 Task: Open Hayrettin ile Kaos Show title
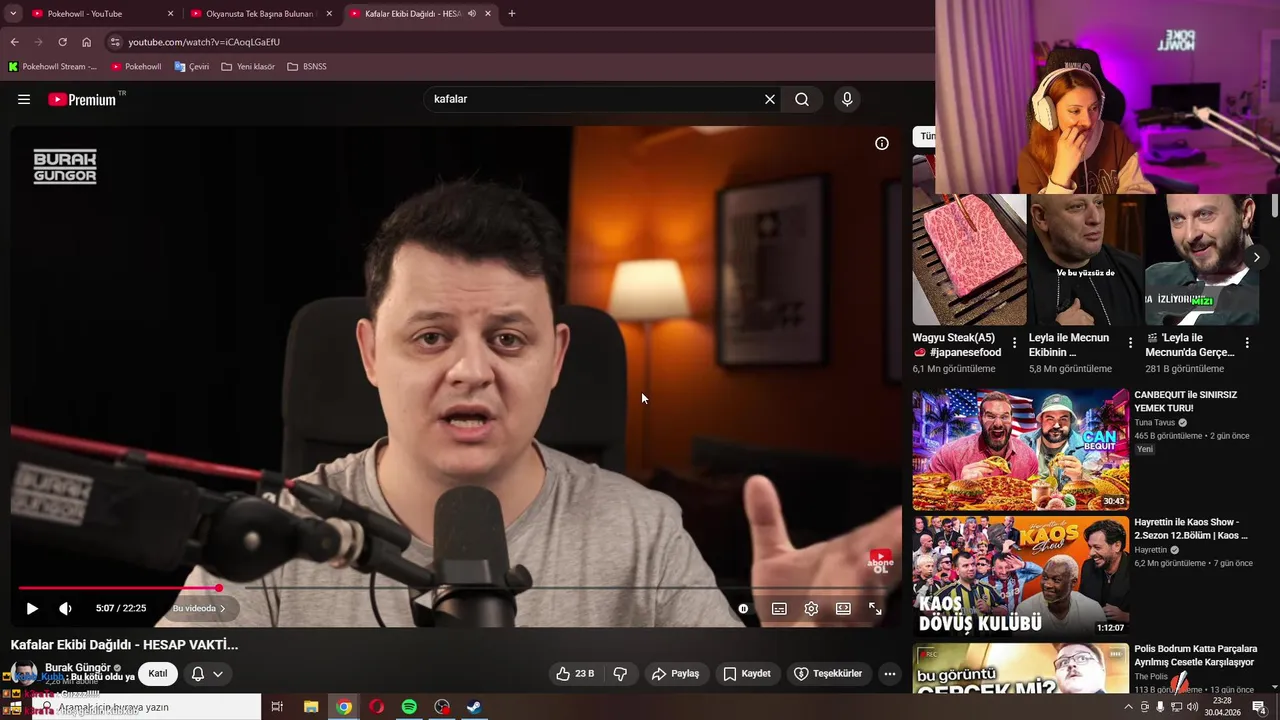pyautogui.click(x=1191, y=529)
